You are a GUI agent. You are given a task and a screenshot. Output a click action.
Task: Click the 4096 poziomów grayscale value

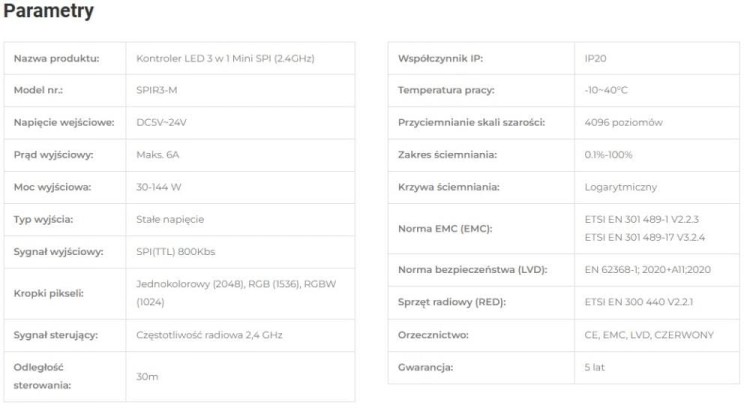point(623,122)
